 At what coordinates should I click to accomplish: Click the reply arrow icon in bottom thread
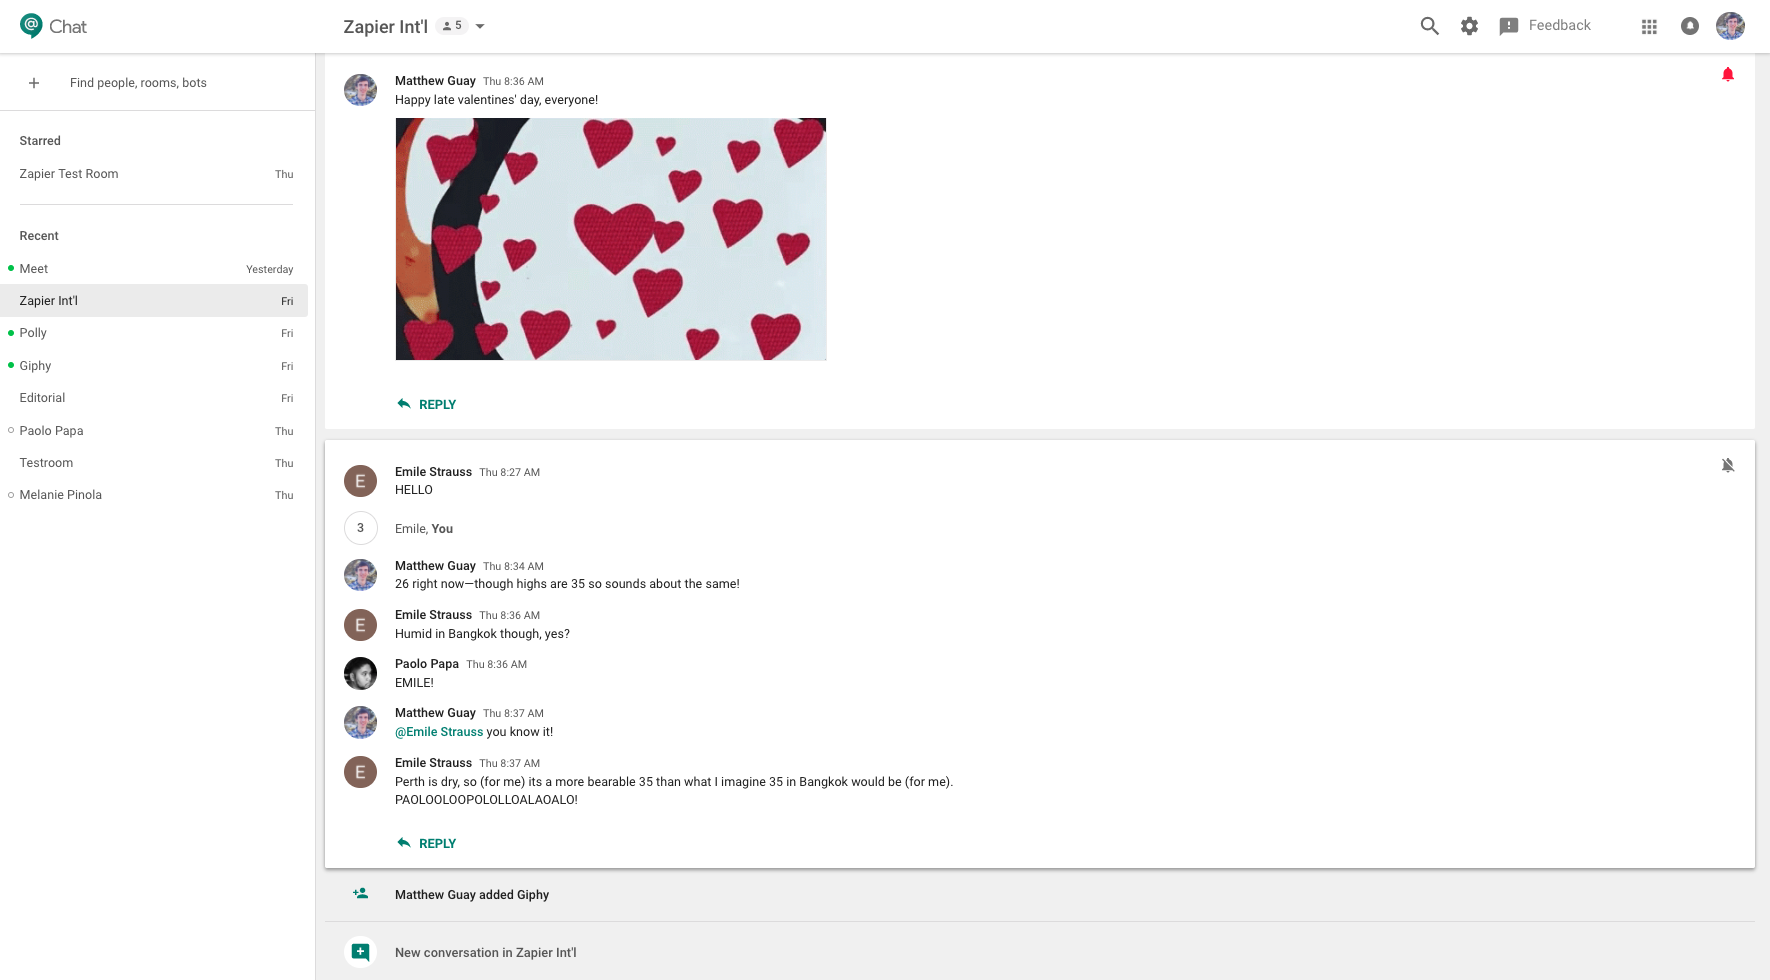(405, 842)
